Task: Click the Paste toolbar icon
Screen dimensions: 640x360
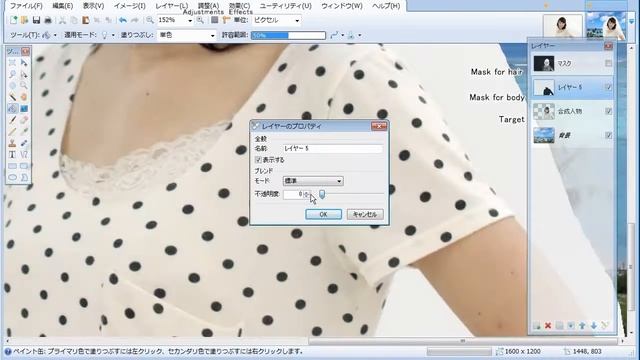Action: click(86, 20)
